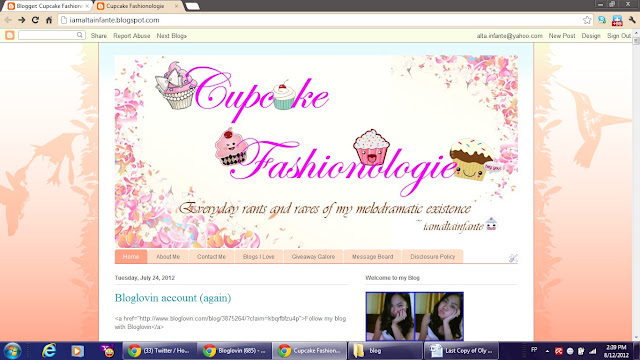Open Last Copy of Oly document in taskbar
Screen dimensions: 640x360
(461, 351)
